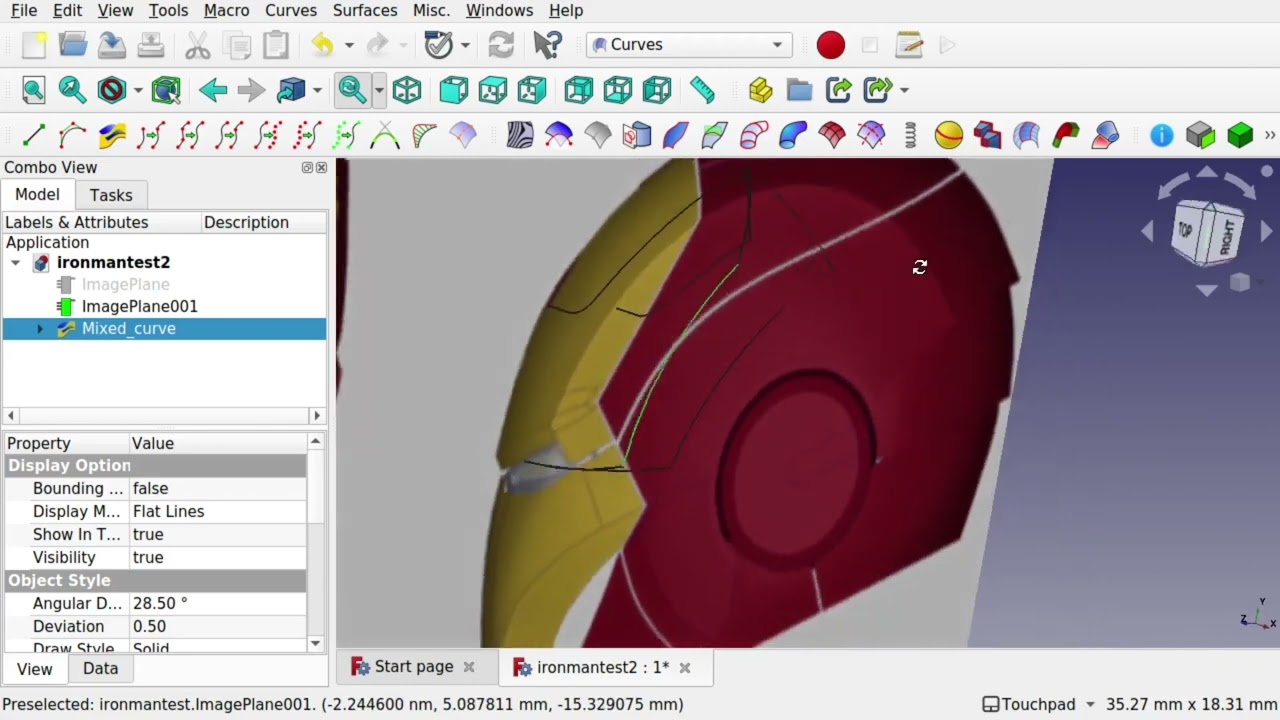Viewport: 1280px width, 720px height.
Task: Click the navigation cube TOP face
Action: tap(1186, 229)
